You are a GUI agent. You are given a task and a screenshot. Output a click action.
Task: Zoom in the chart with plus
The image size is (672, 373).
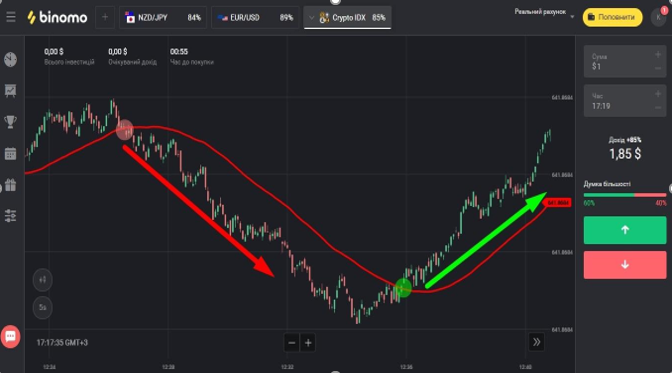coord(308,343)
